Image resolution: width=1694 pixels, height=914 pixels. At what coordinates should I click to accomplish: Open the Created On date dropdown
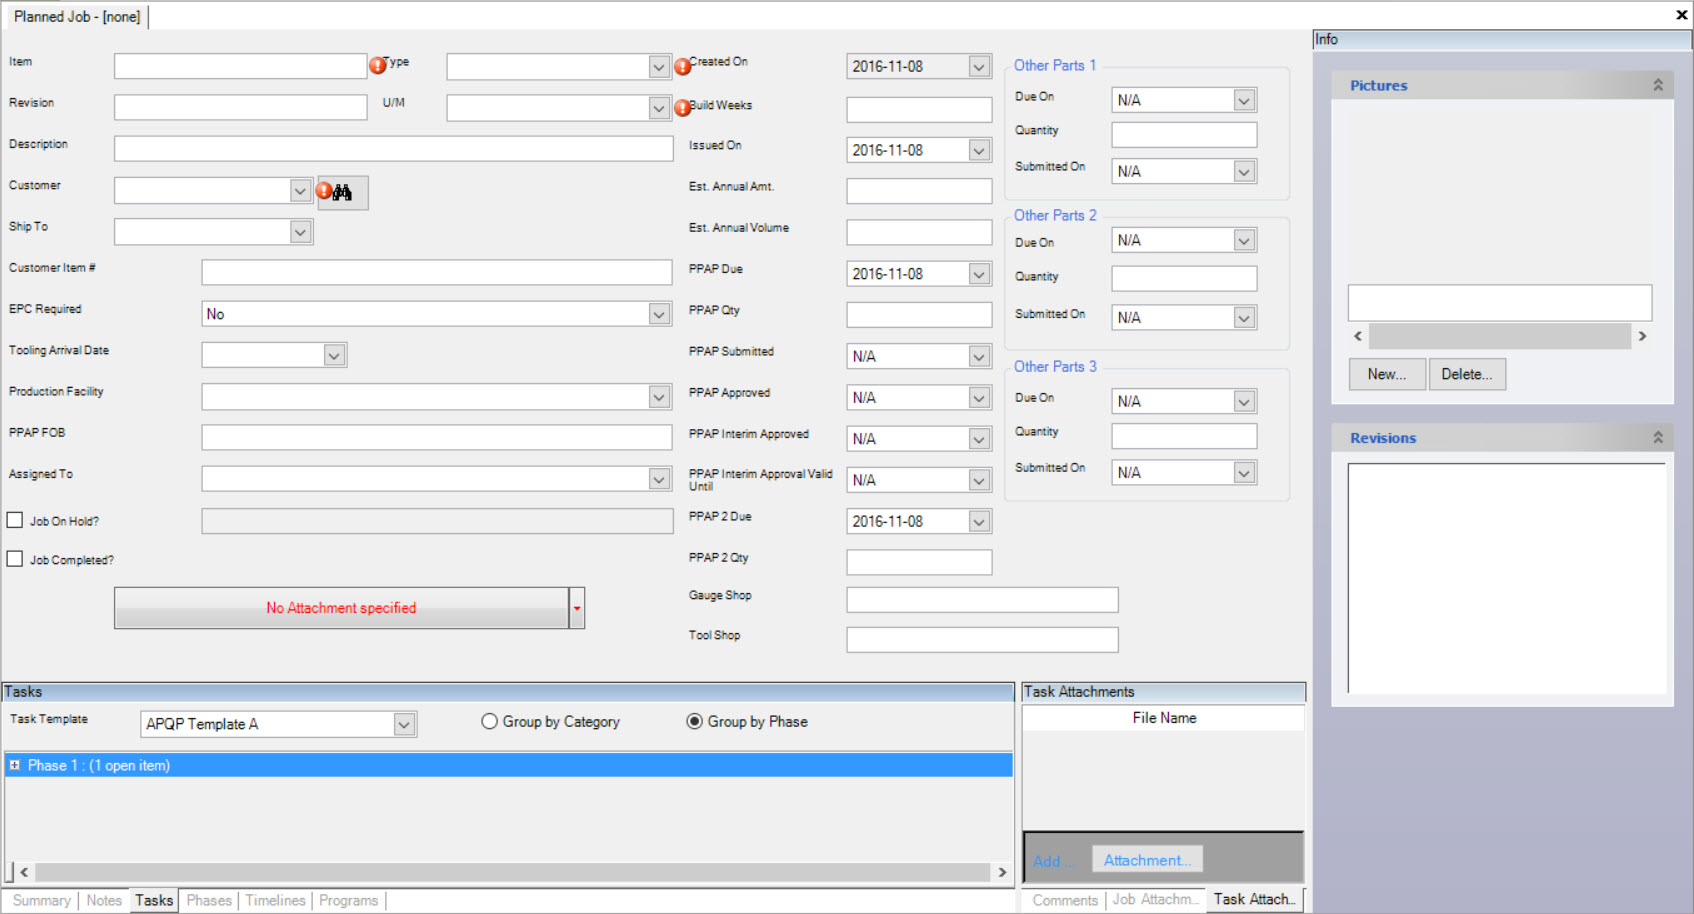[979, 66]
